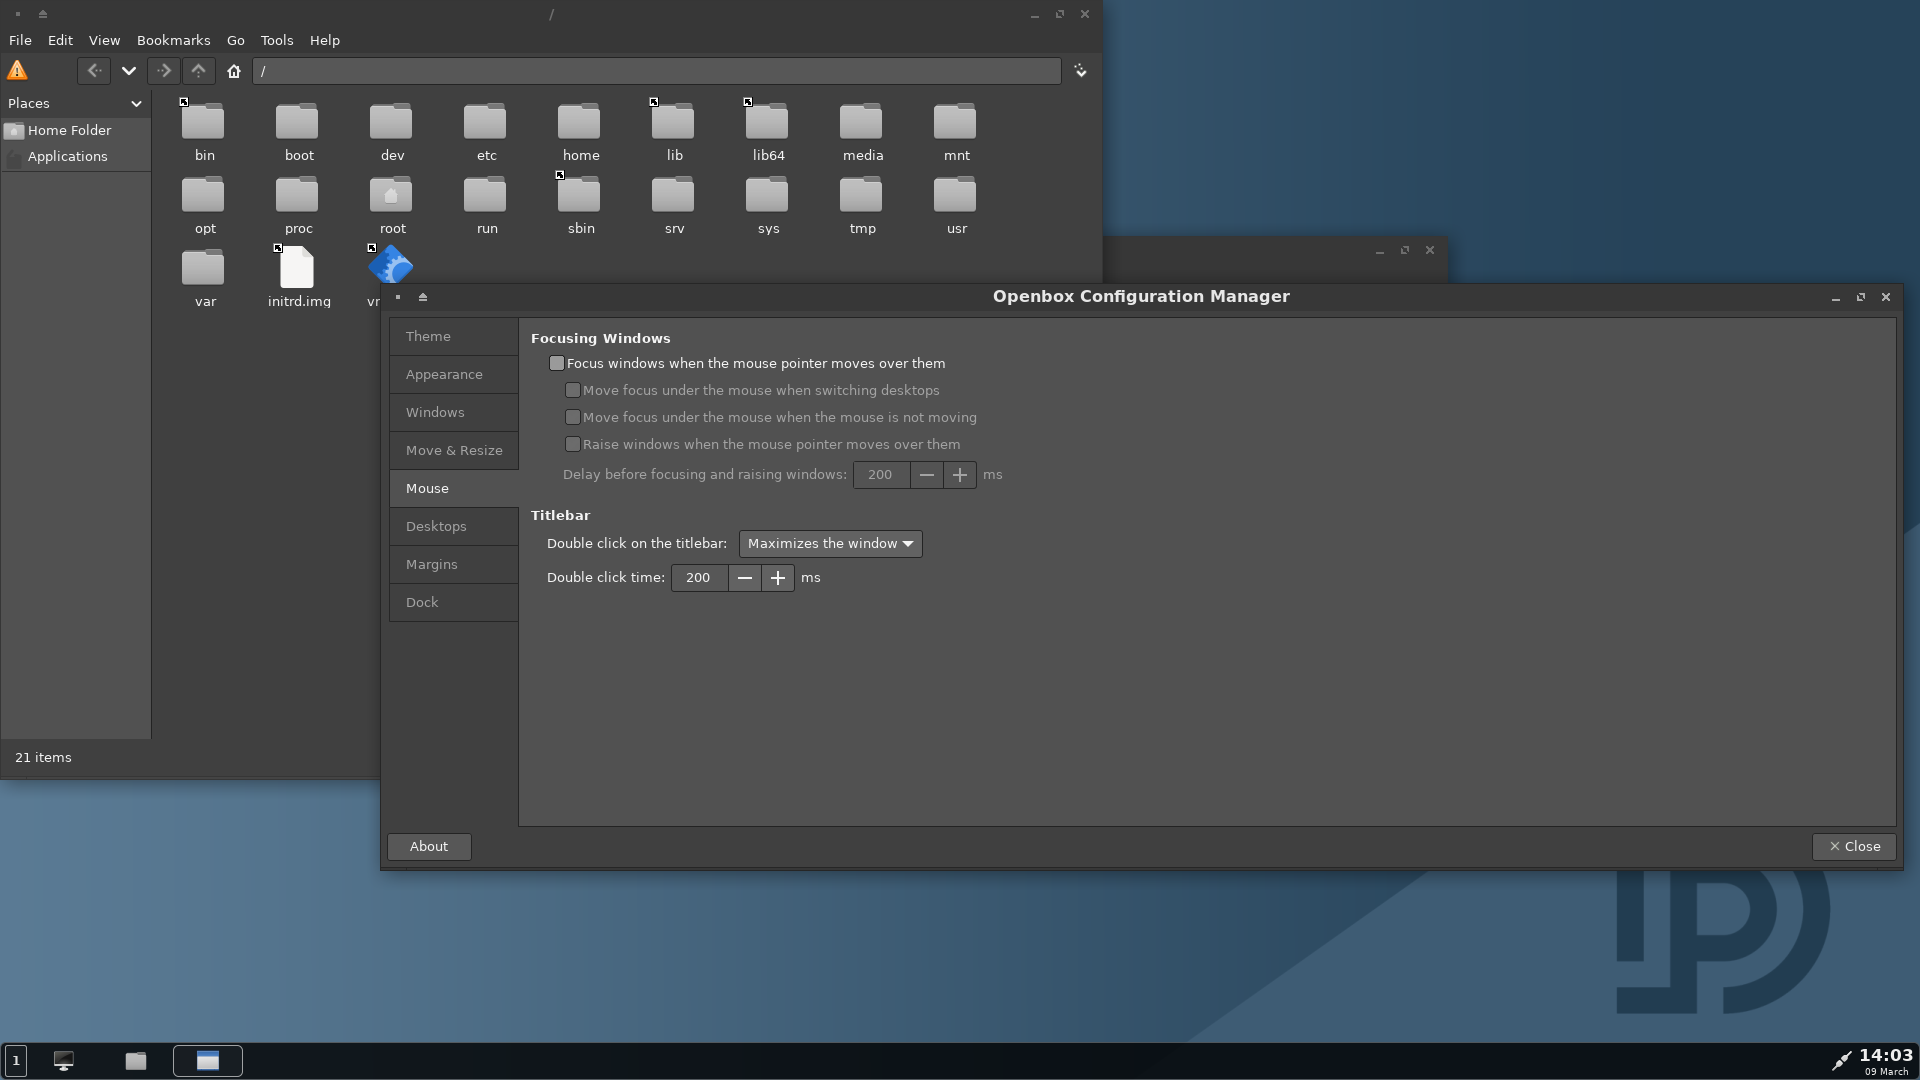Screen dimensions: 1920x1080
Task: Click the About button
Action: click(x=429, y=847)
